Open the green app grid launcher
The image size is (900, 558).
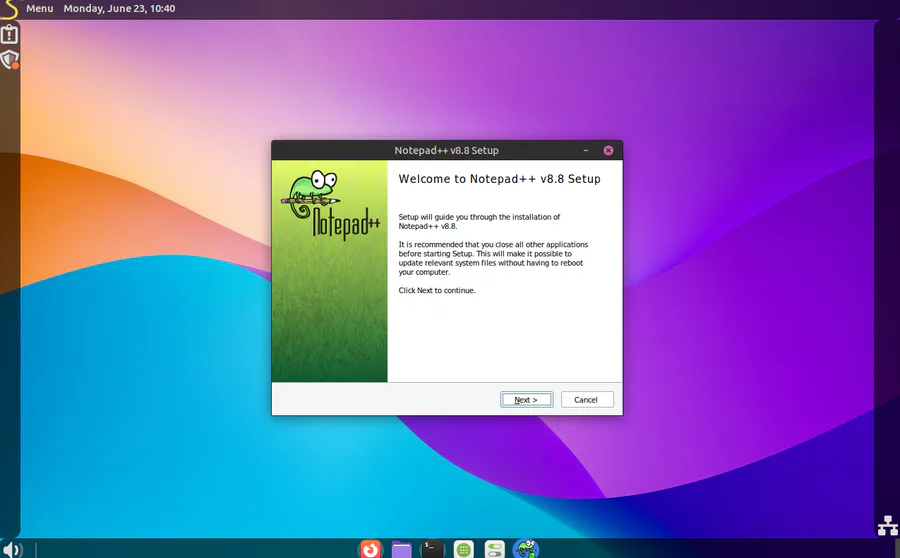point(464,549)
